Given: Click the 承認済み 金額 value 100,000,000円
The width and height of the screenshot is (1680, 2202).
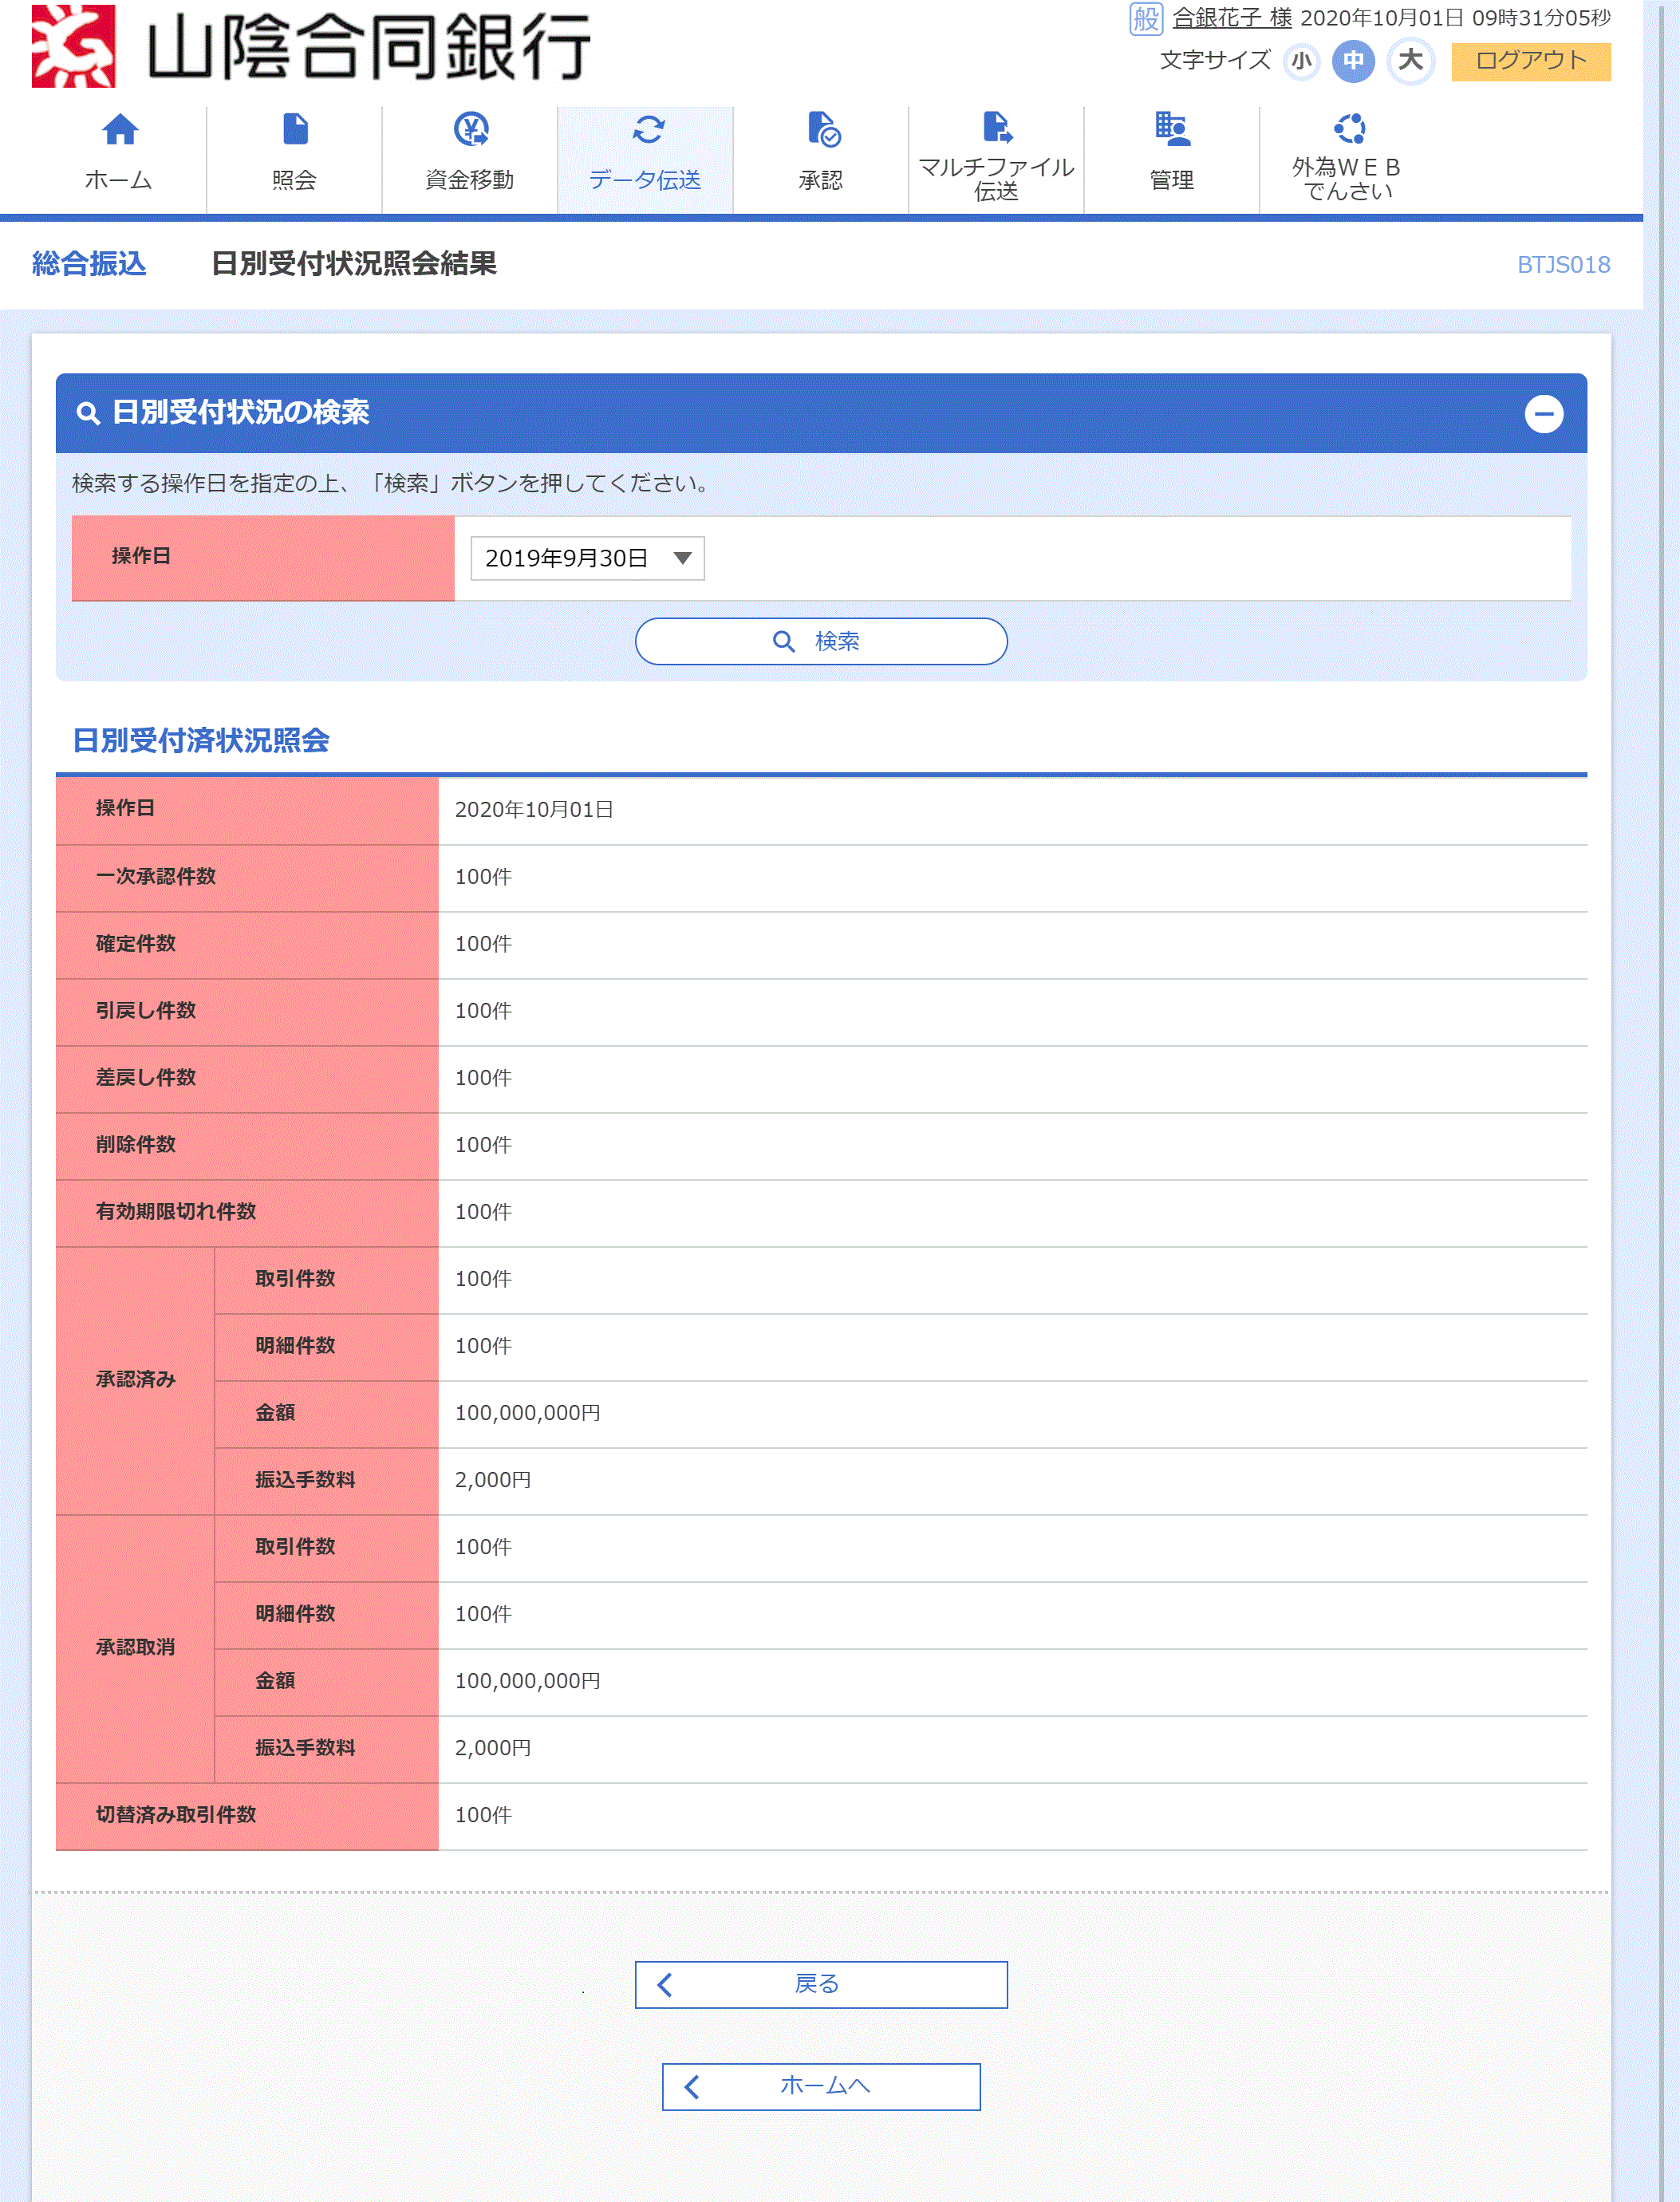Looking at the screenshot, I should tap(528, 1413).
